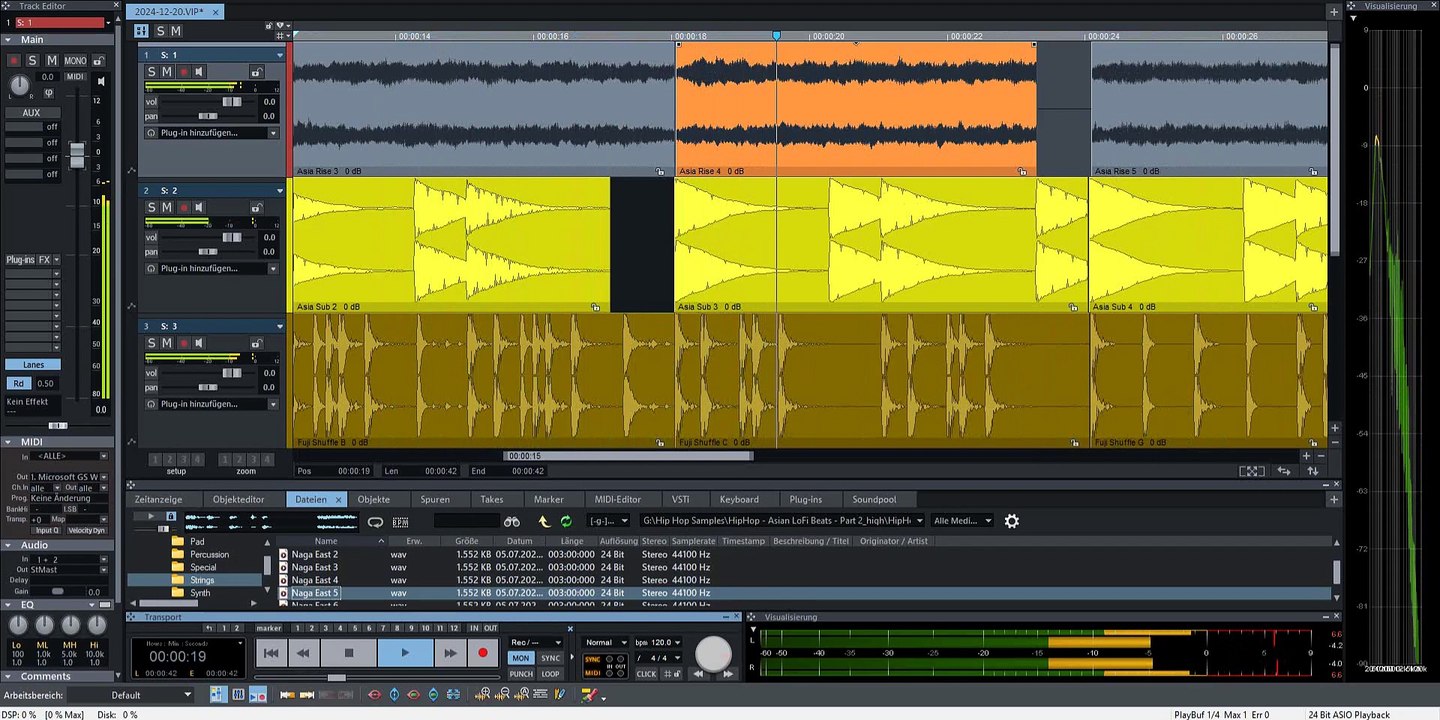Viewport: 1440px width, 720px height.
Task: Open file browser settings gear icon
Action: pyautogui.click(x=1011, y=521)
